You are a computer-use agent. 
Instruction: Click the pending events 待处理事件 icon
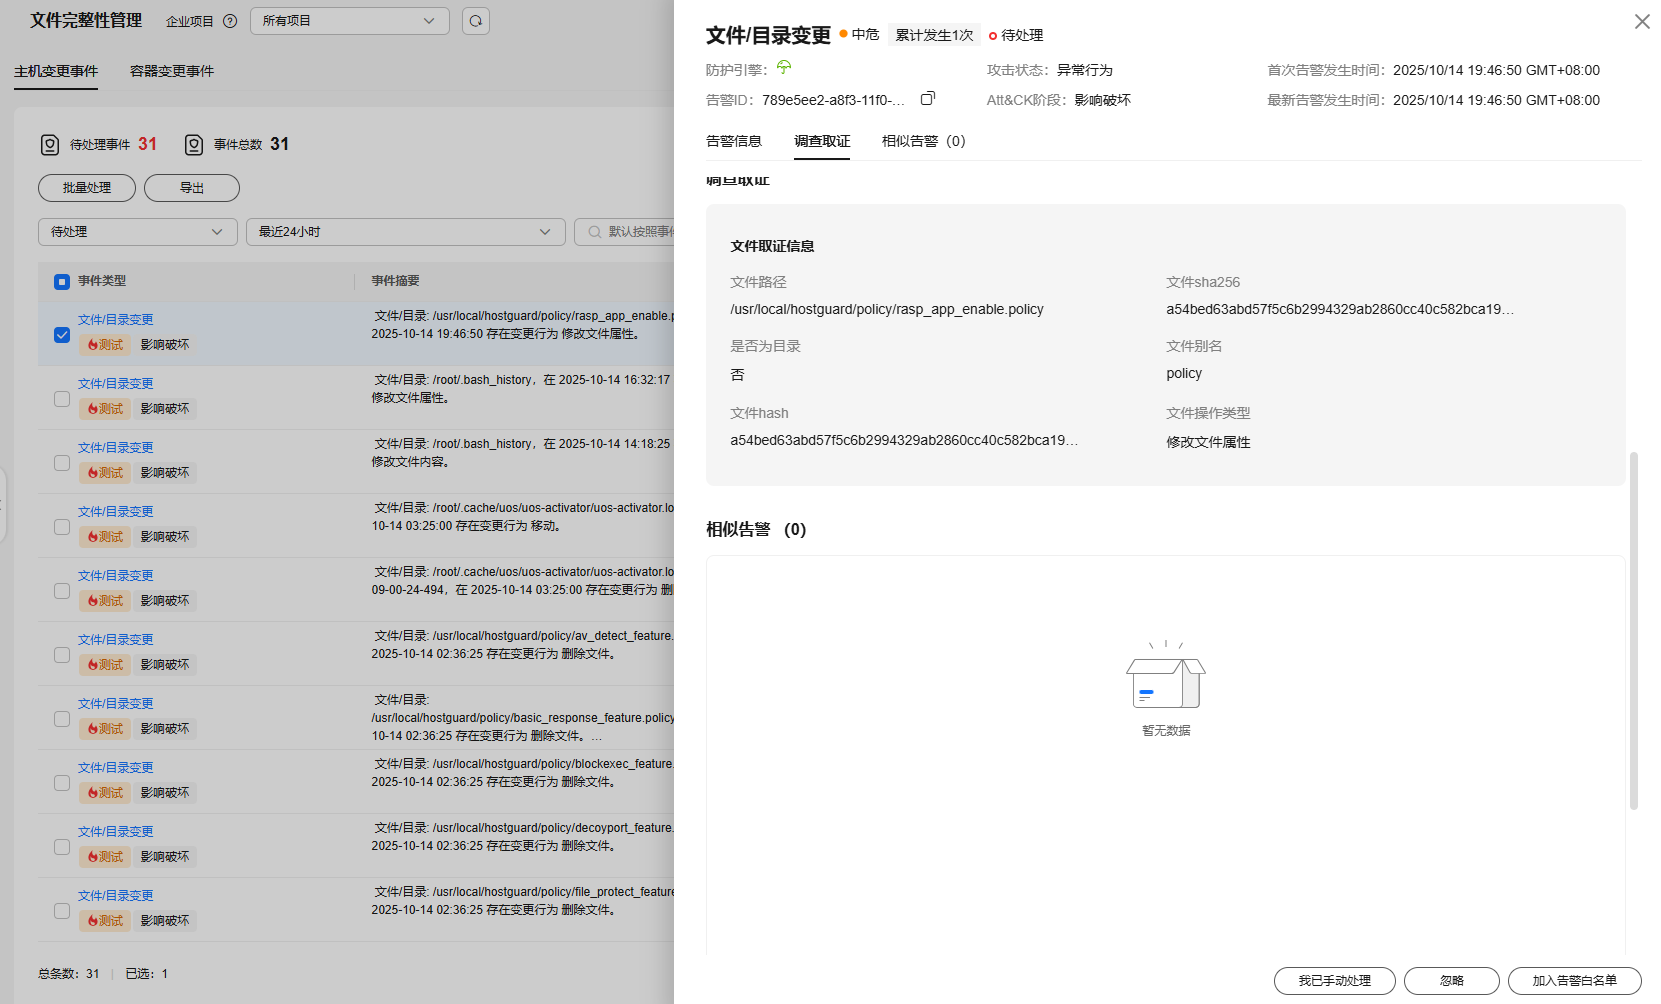(x=50, y=145)
